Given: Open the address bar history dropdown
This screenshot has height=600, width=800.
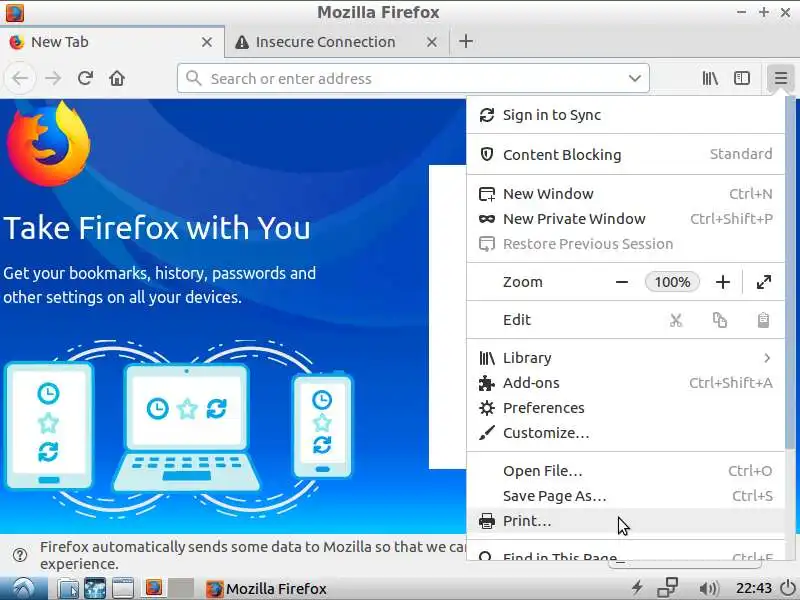Looking at the screenshot, I should click(x=635, y=79).
